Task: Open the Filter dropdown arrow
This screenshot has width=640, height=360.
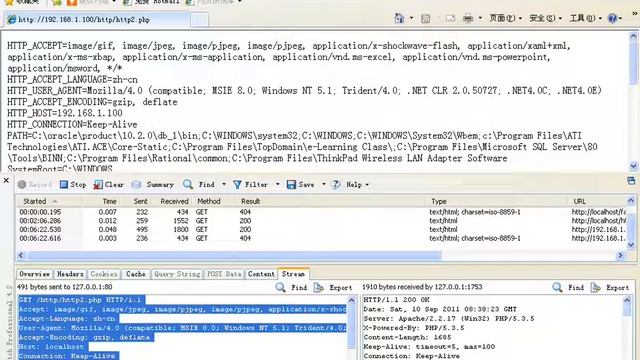Action: (x=278, y=184)
